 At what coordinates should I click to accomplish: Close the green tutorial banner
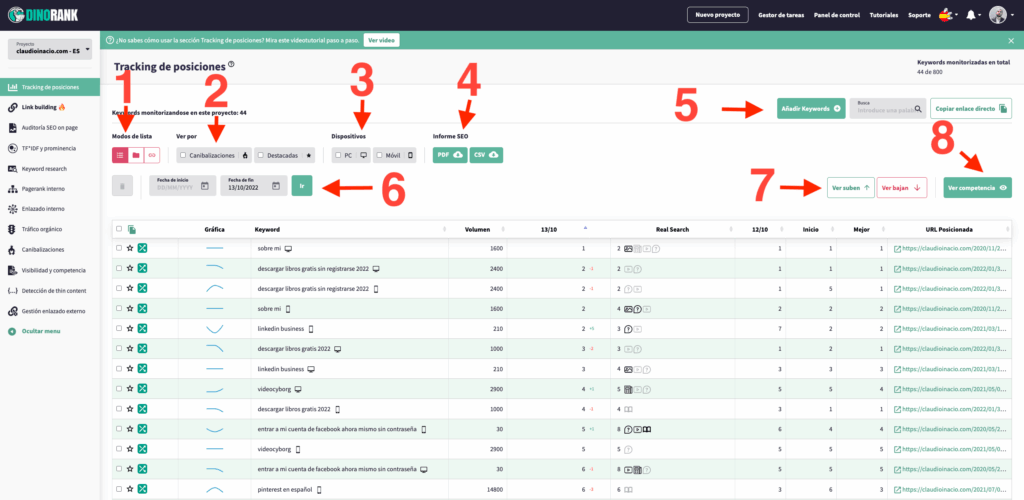(1012, 40)
